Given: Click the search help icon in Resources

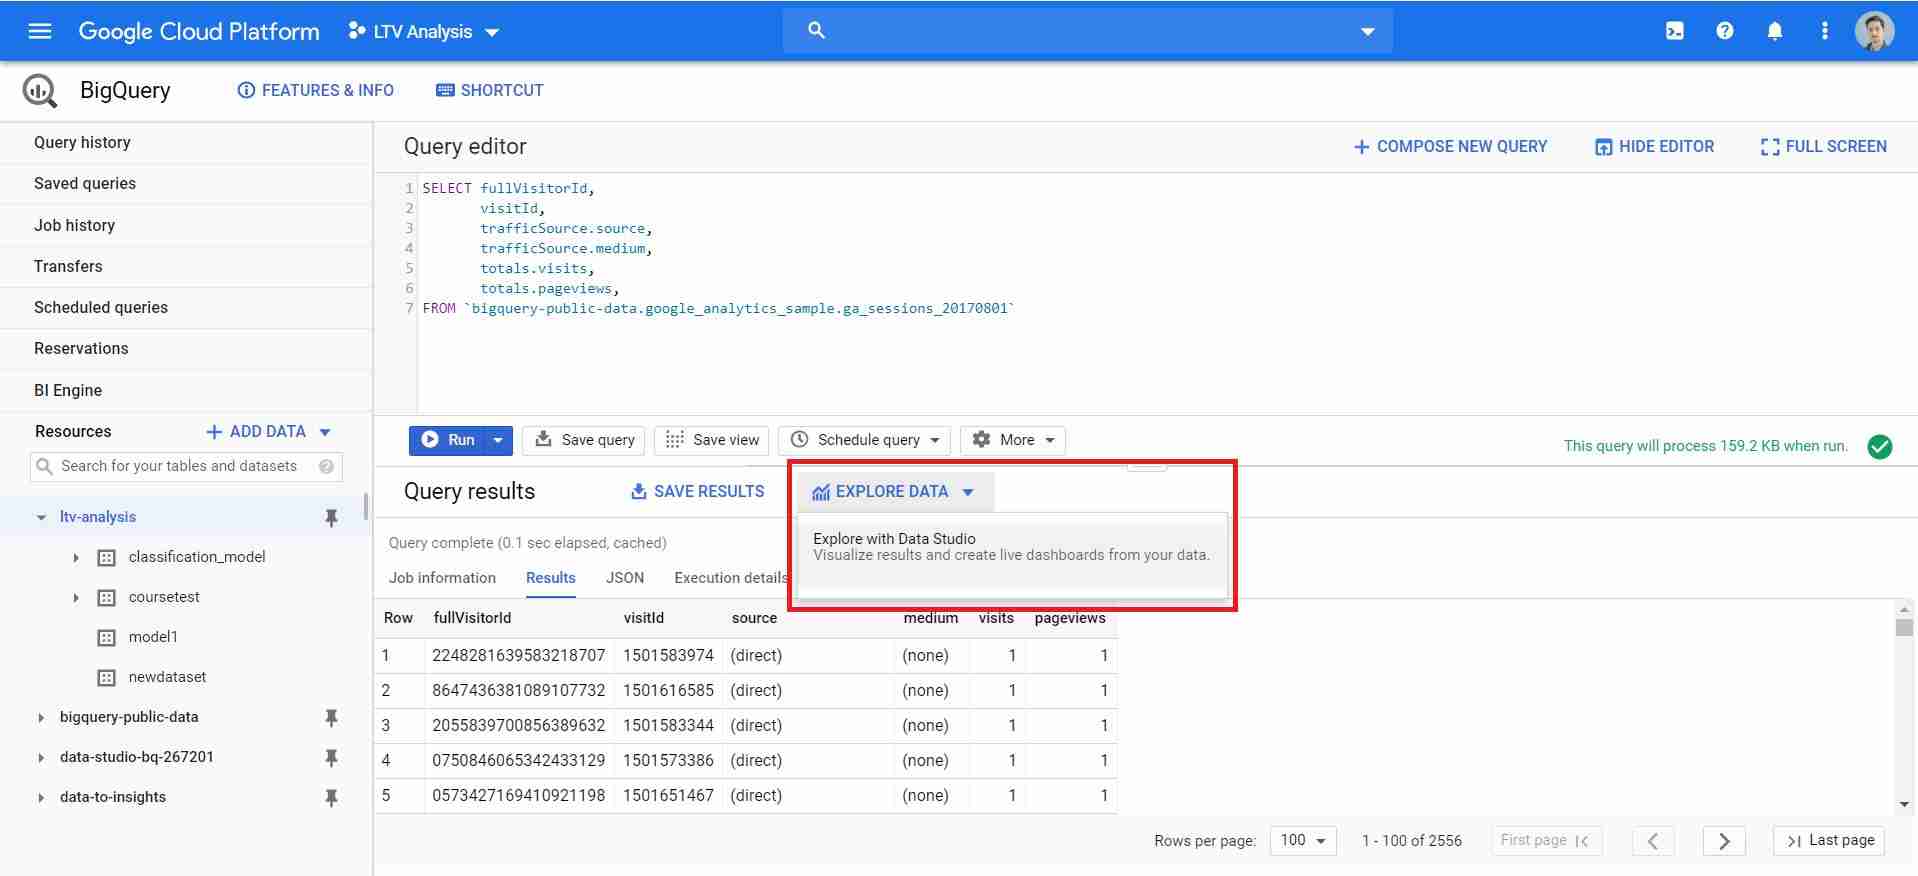Looking at the screenshot, I should point(326,466).
